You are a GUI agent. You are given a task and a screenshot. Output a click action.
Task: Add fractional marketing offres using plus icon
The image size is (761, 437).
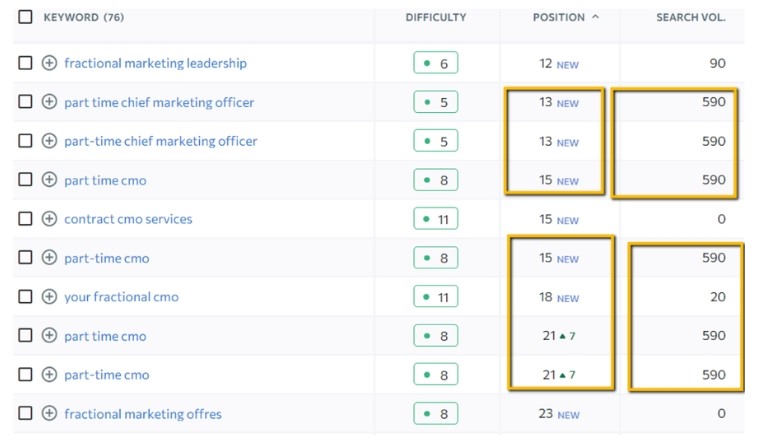49,414
